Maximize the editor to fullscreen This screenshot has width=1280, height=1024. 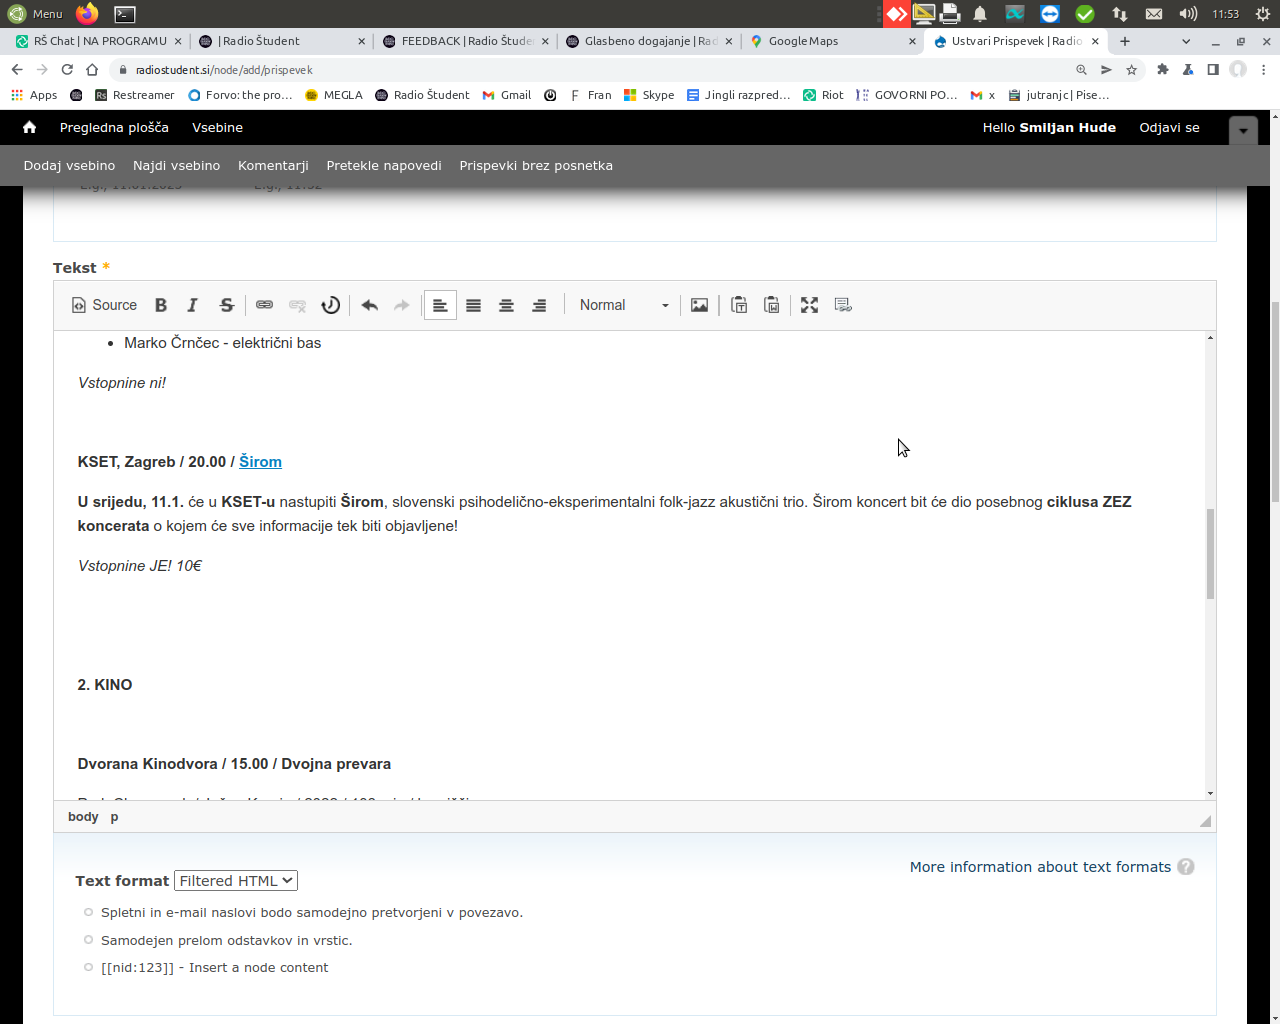click(x=809, y=305)
